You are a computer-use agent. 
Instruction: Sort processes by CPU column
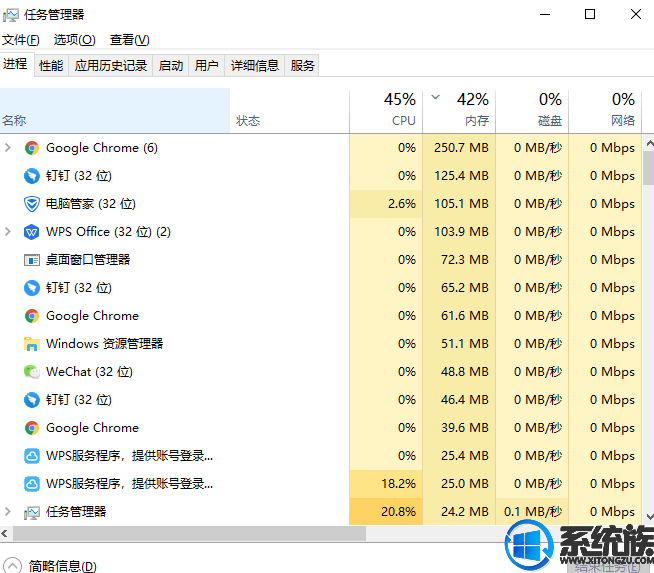coord(386,111)
